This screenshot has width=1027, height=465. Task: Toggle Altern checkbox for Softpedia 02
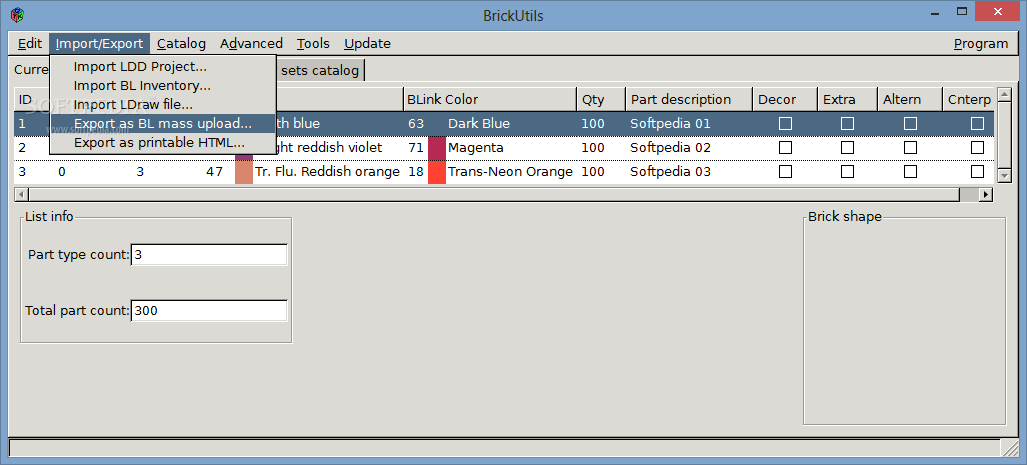coord(910,147)
